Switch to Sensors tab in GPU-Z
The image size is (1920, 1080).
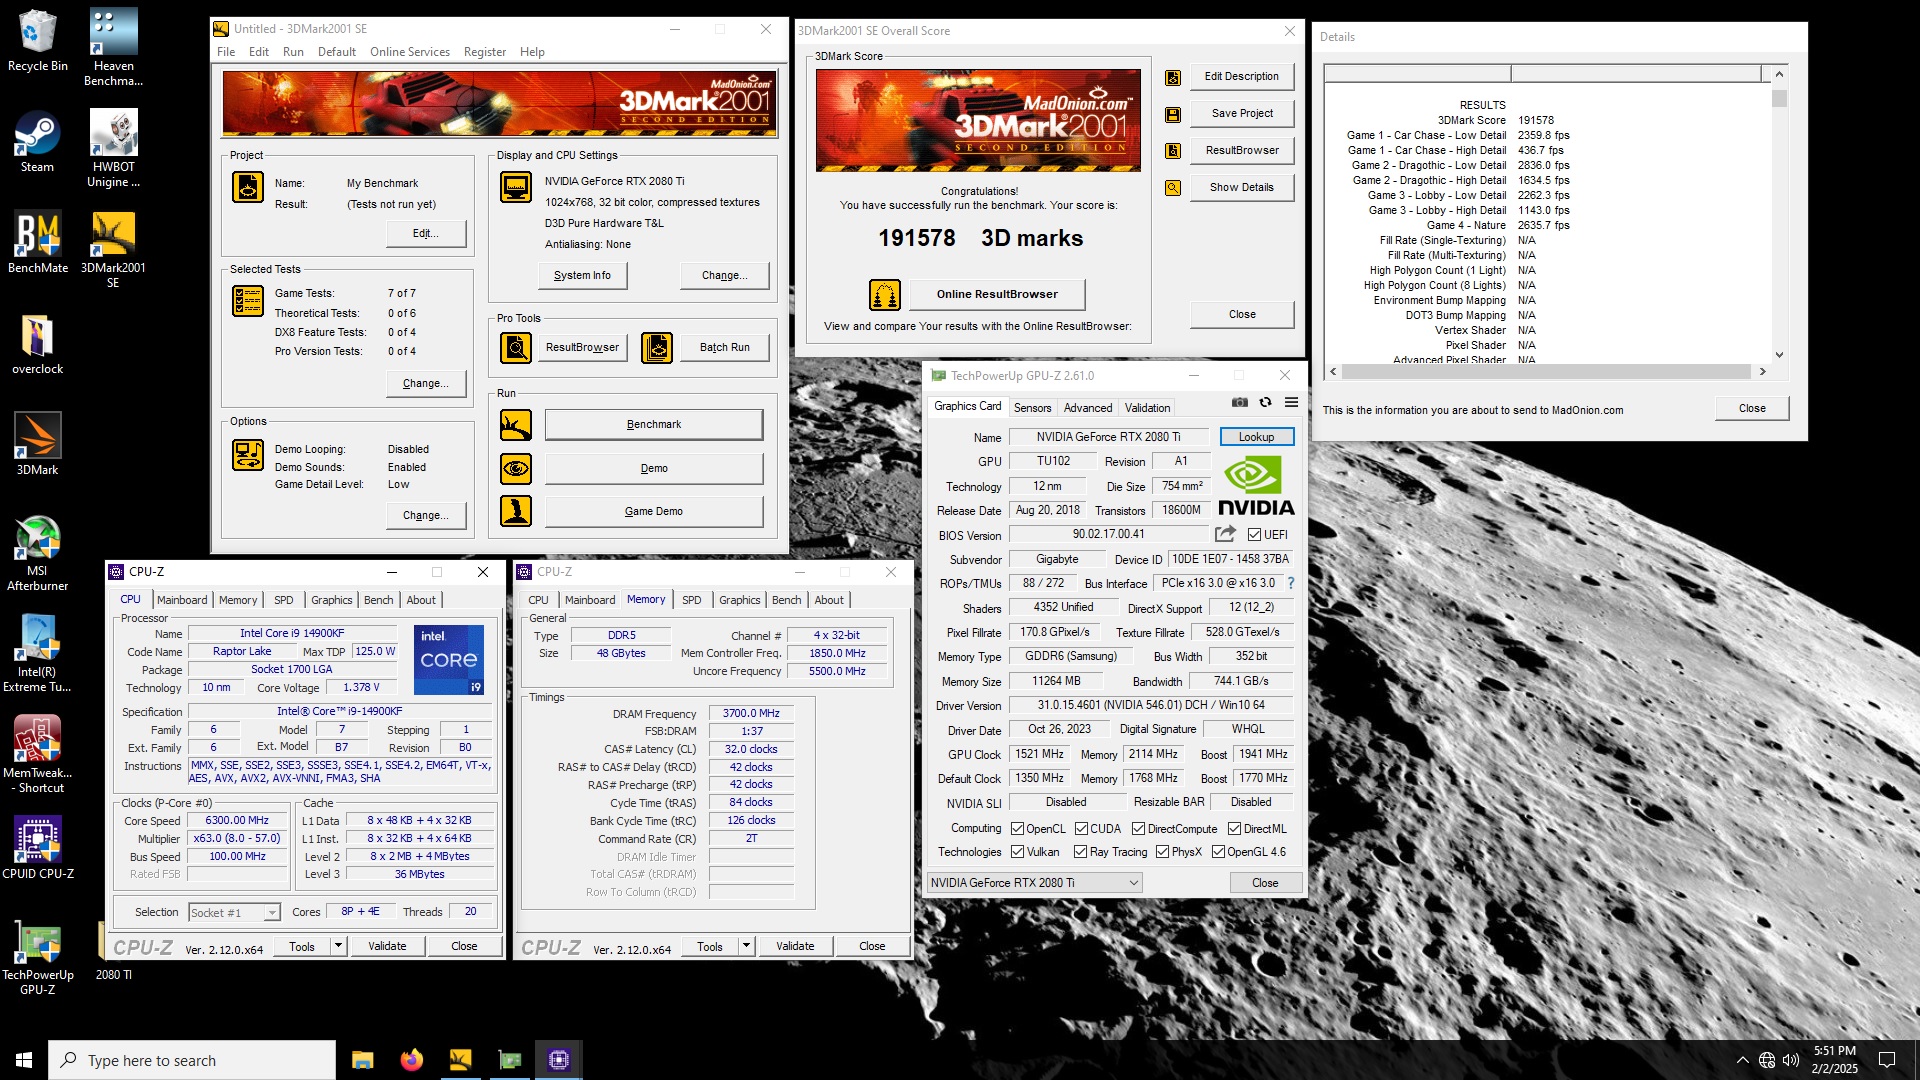[1032, 408]
